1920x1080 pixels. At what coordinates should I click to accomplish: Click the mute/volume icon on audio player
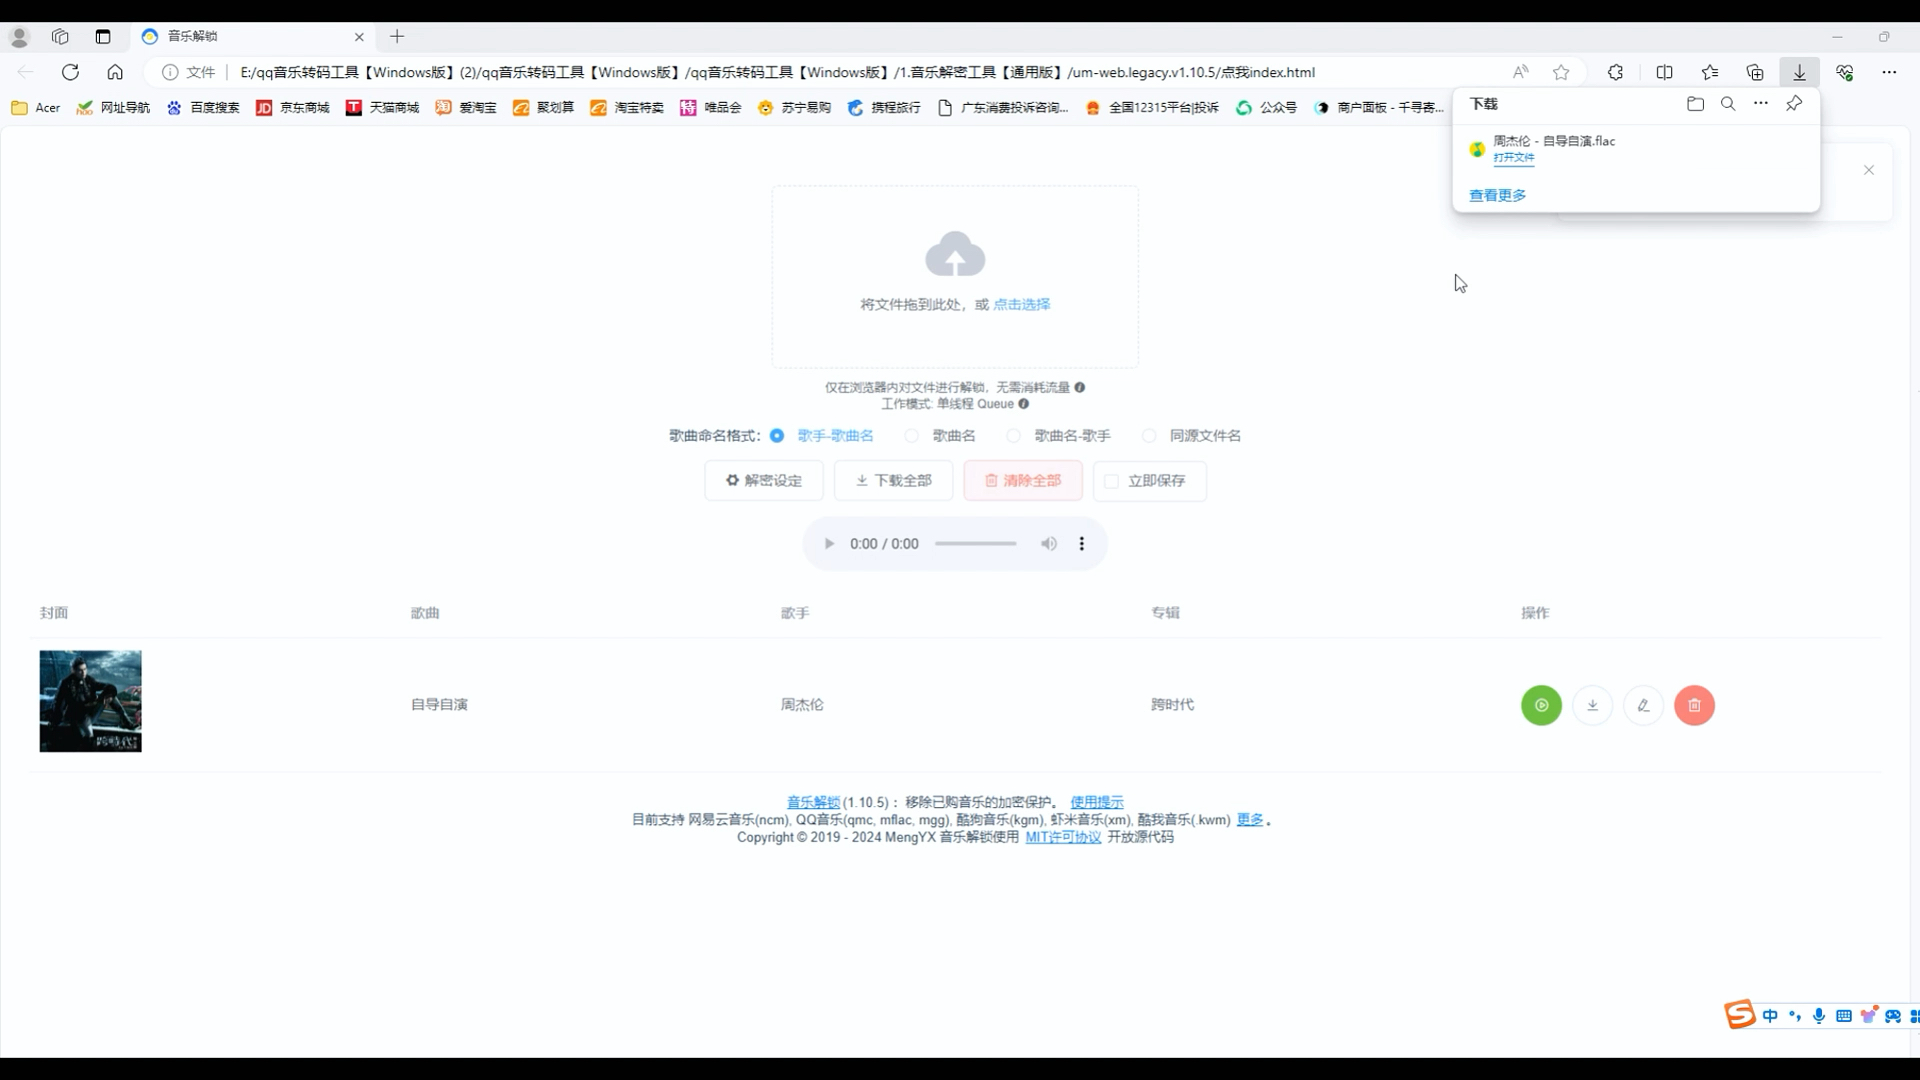pyautogui.click(x=1048, y=543)
